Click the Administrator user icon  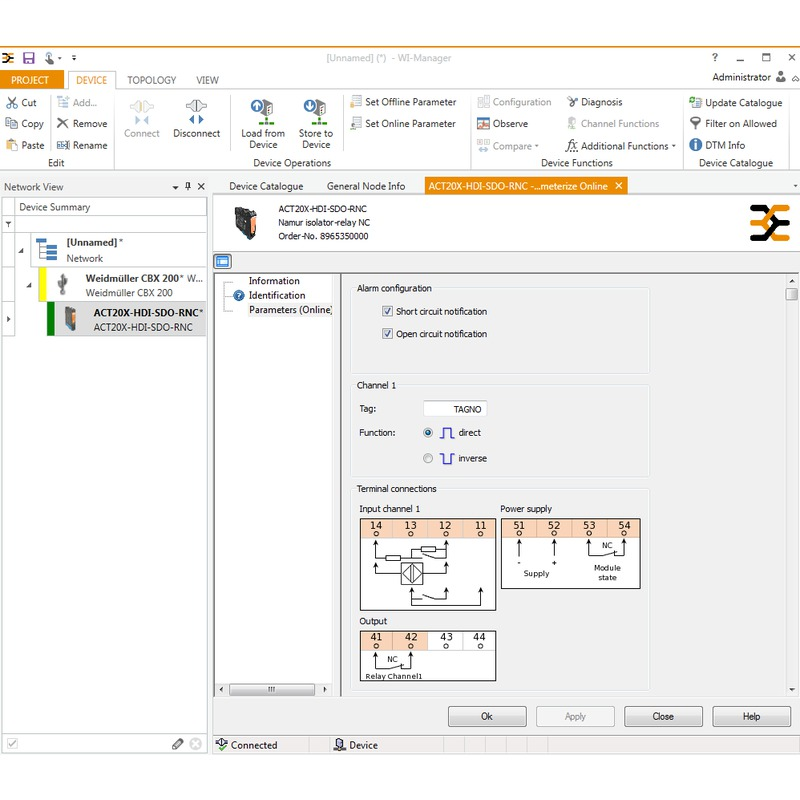pyautogui.click(x=781, y=77)
